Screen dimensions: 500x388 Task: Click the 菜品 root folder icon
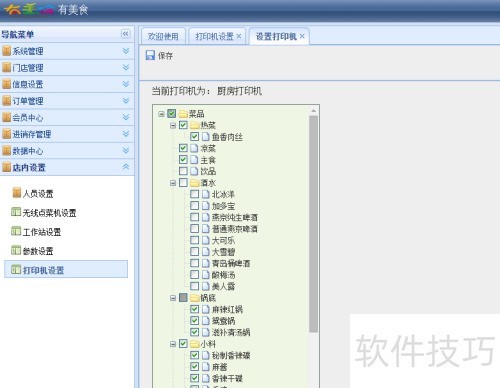tap(183, 114)
